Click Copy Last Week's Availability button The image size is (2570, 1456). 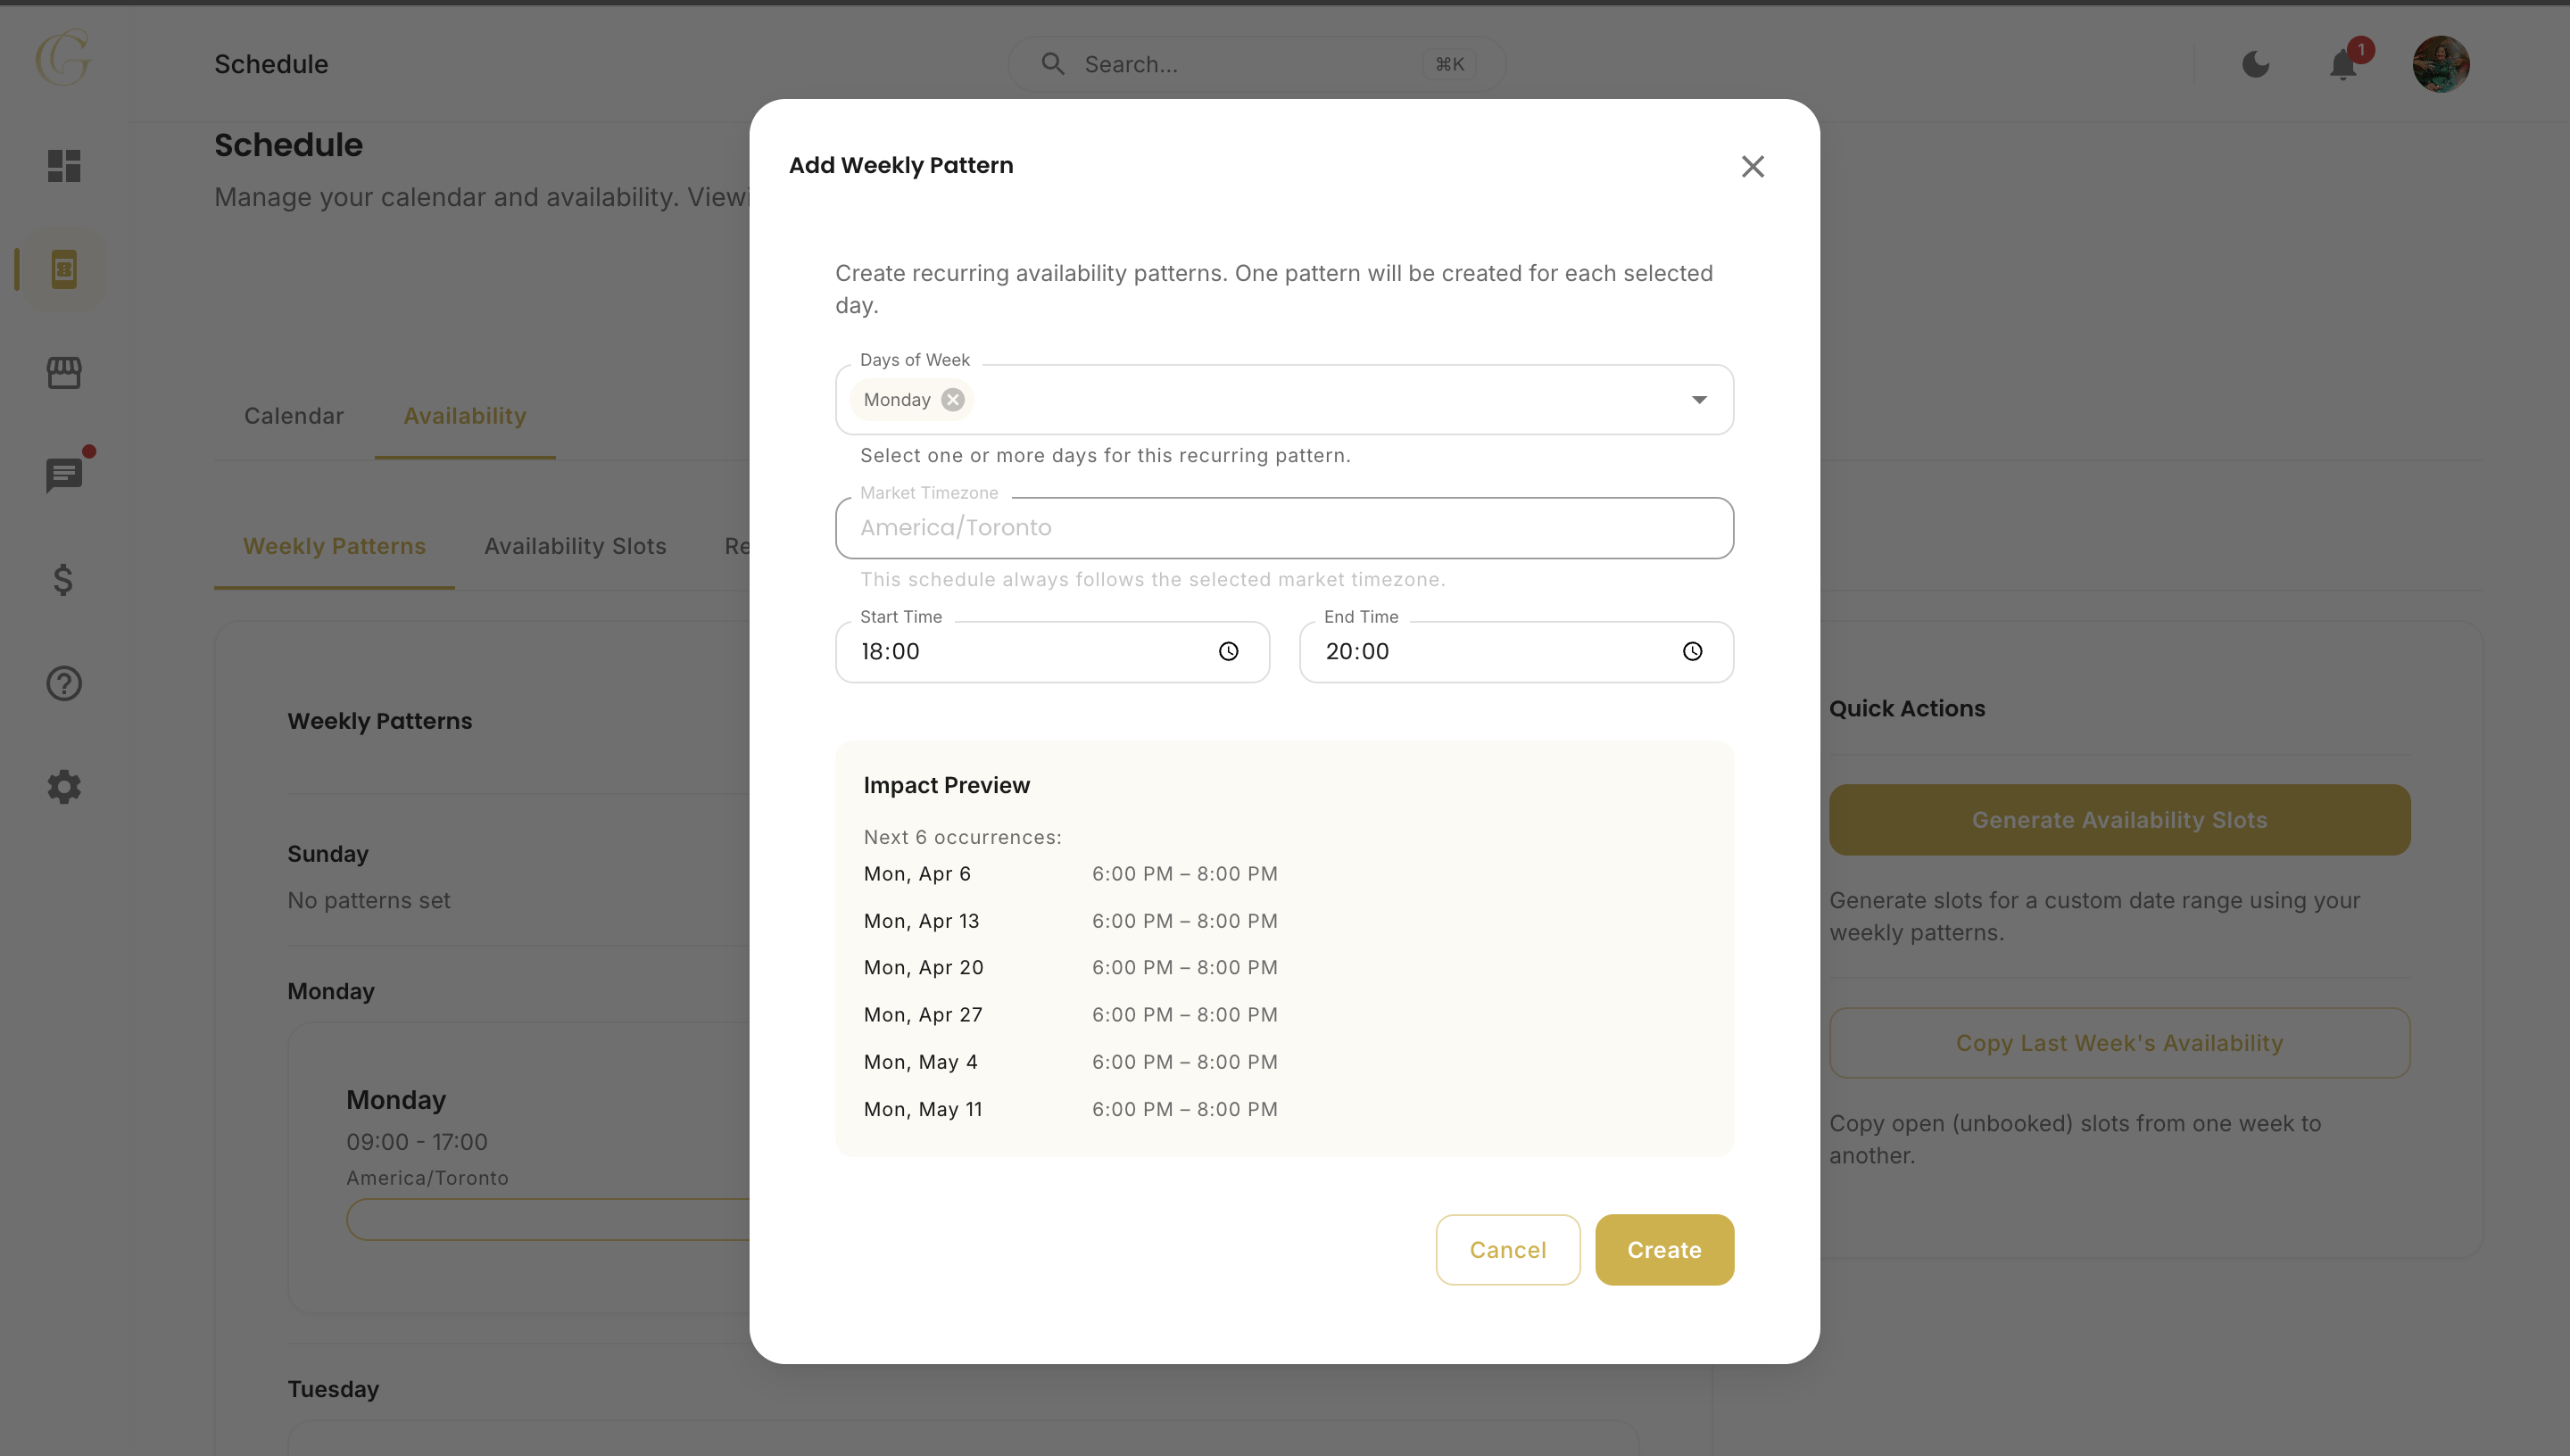(x=2119, y=1043)
